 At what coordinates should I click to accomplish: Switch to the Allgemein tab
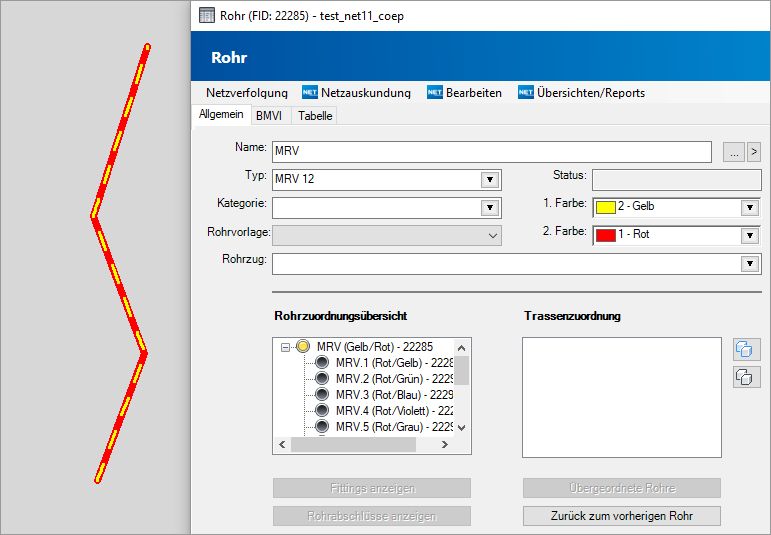click(x=221, y=115)
